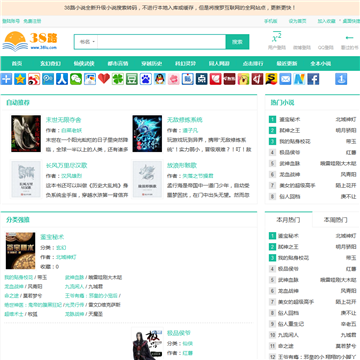This screenshot has height=360, width=360.
Task: Click the green four-leaf clover share icon
Action: (118, 79)
